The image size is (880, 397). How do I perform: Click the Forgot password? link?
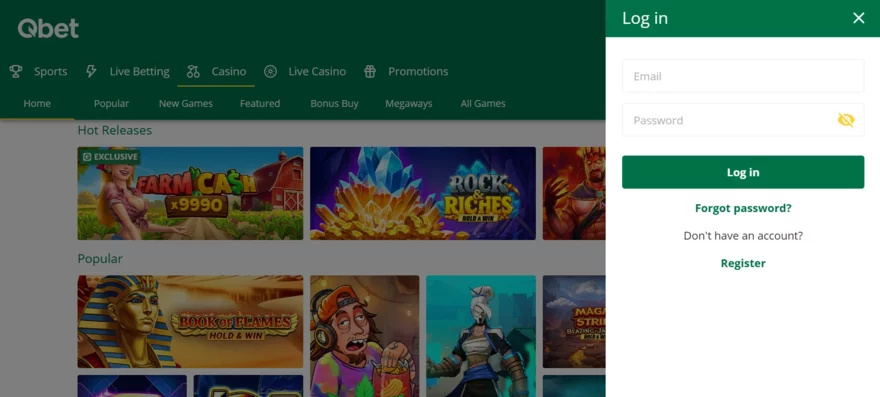click(743, 208)
